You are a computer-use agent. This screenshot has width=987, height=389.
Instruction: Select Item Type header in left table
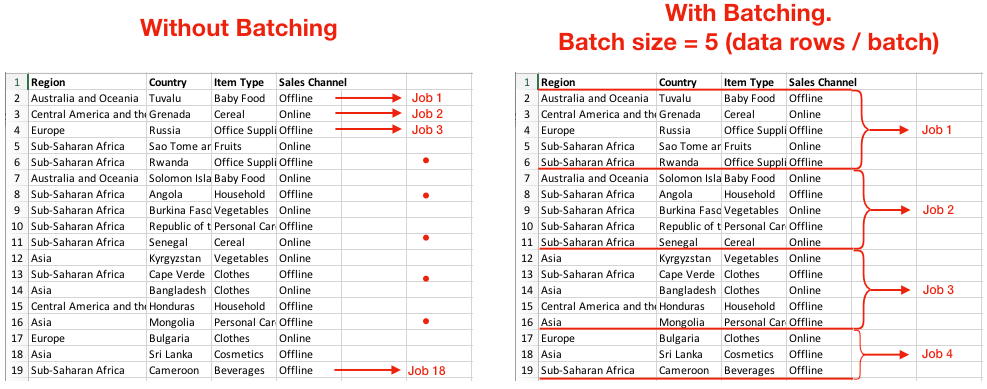click(244, 82)
